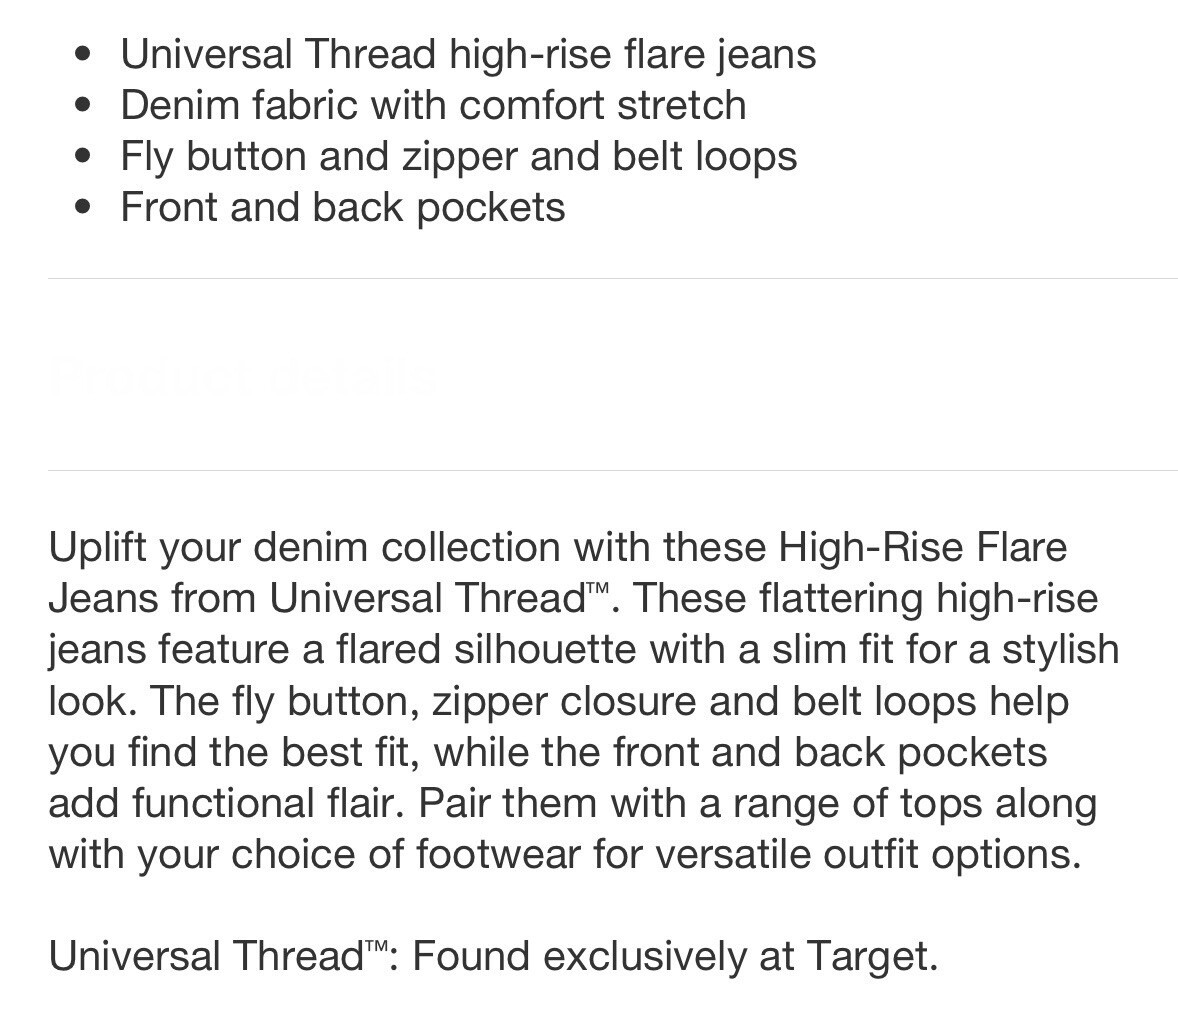Screen dimensions: 1178x1013
Task: Select the 'Front and back pockets' bullet
Action: (x=343, y=207)
